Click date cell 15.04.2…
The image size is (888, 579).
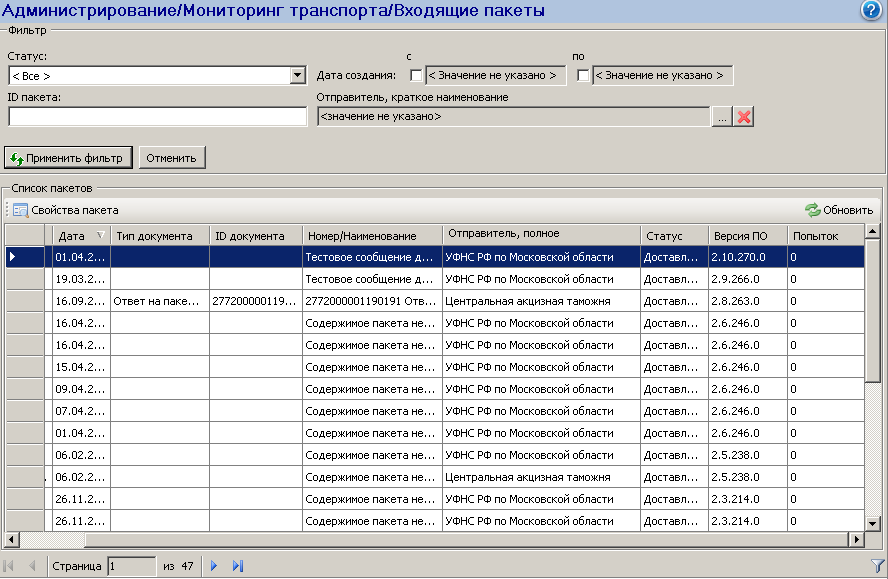point(81,367)
